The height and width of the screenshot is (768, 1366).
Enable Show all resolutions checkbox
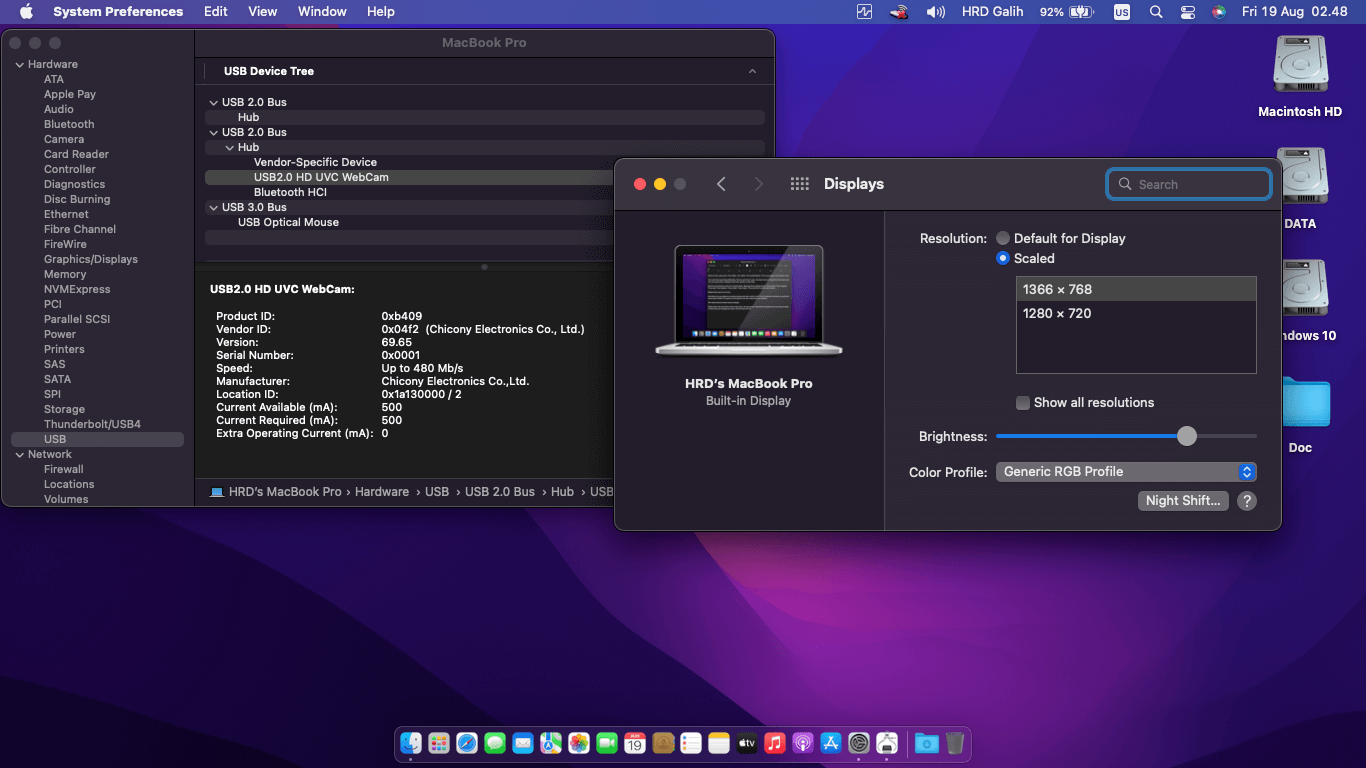coord(1023,403)
